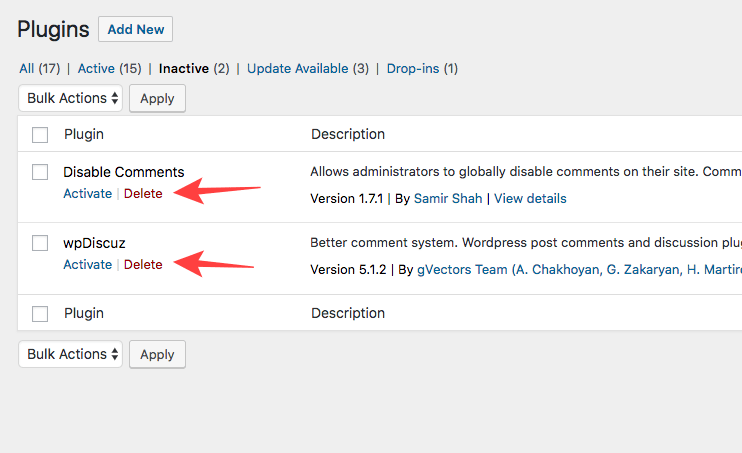
Task: Open gVectors Team author link
Action: pyautogui.click(x=579, y=269)
